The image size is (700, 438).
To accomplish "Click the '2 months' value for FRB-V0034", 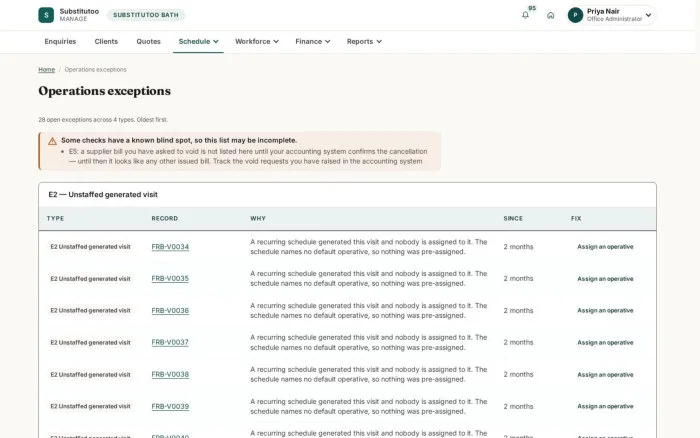I will [x=518, y=247].
